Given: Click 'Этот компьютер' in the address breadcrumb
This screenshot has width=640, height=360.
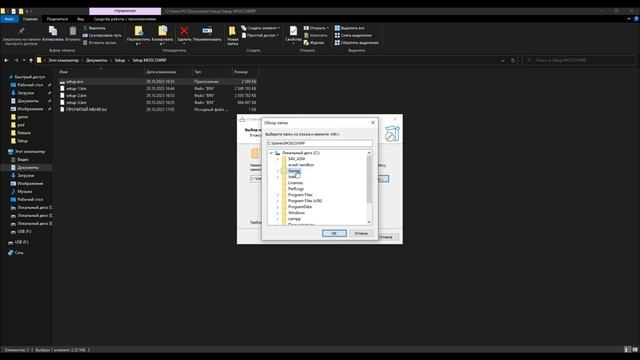Looking at the screenshot, I should pos(64,60).
